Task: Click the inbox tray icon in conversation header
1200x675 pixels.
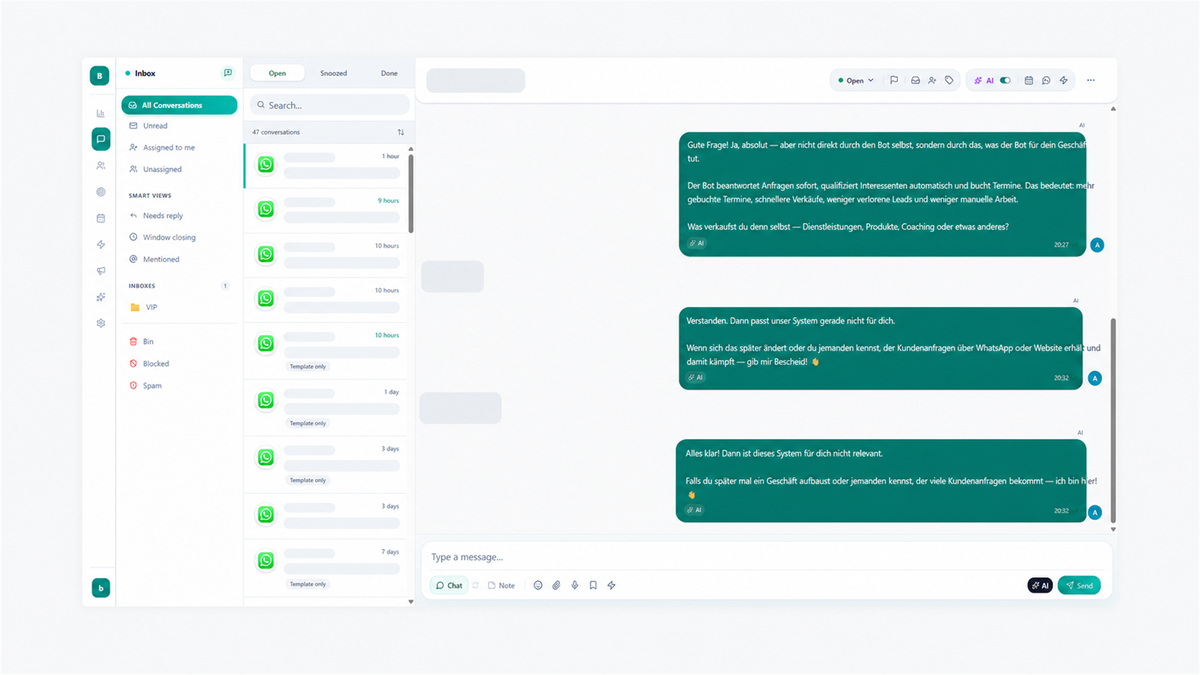Action: click(915, 80)
